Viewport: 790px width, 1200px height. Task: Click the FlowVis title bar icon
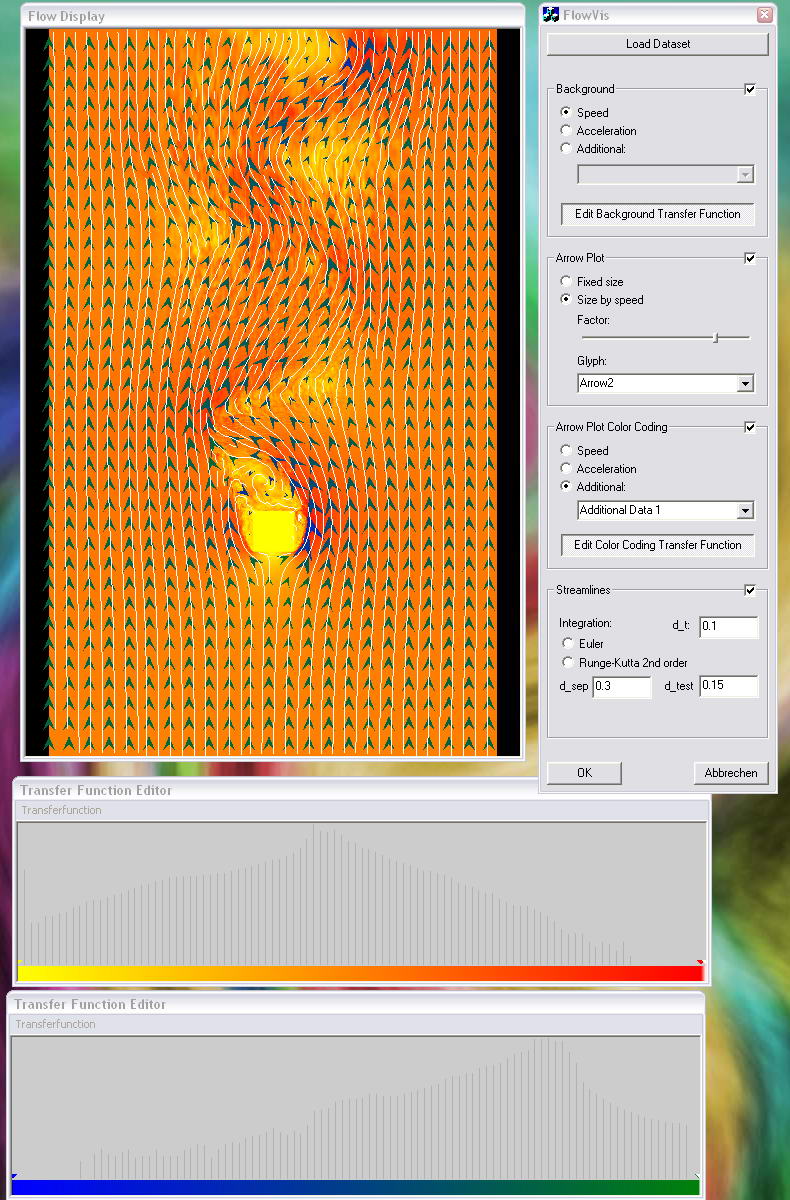[550, 15]
